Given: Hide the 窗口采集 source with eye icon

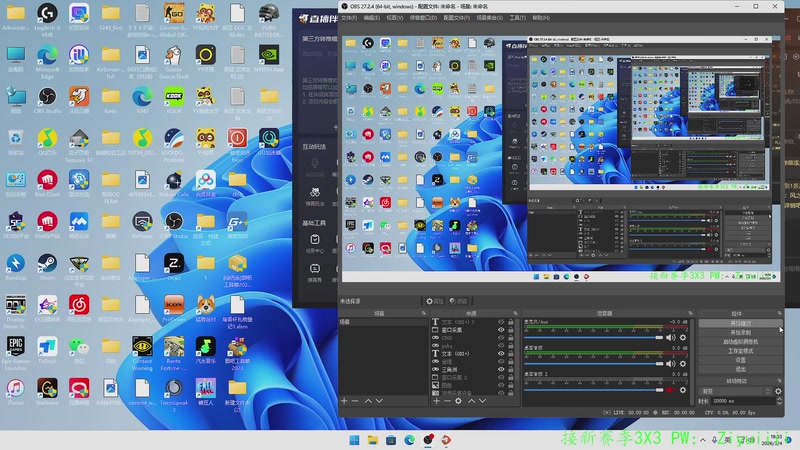Looking at the screenshot, I should click(501, 330).
